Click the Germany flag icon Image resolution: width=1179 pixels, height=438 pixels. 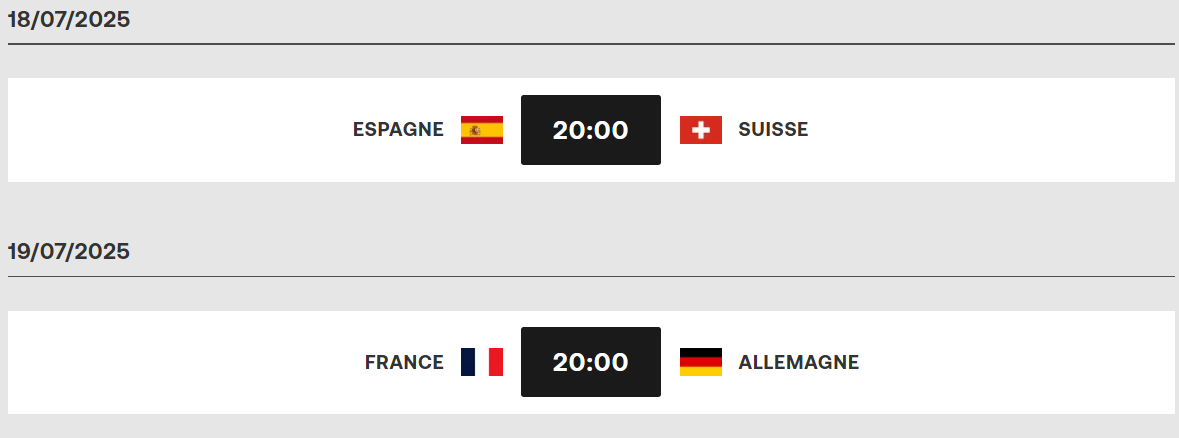[701, 362]
